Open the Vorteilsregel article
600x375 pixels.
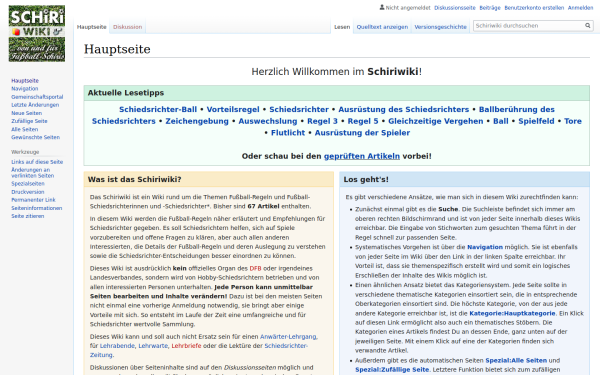[x=233, y=109]
